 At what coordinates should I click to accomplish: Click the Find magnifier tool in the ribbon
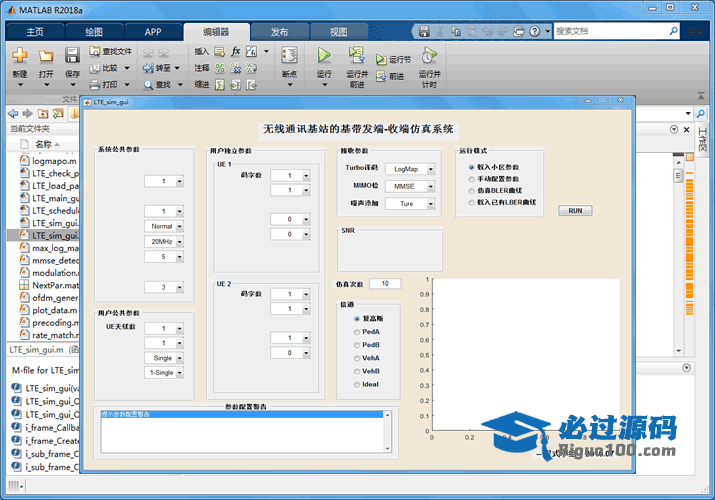tap(149, 85)
